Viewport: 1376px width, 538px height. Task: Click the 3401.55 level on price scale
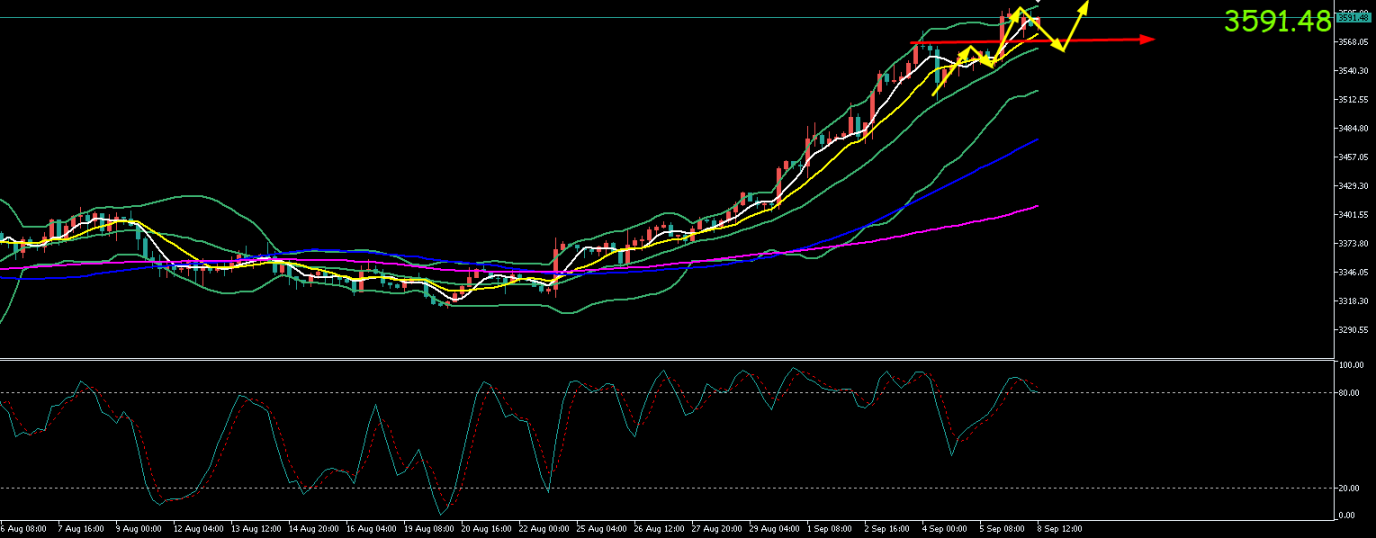[x=1352, y=215]
